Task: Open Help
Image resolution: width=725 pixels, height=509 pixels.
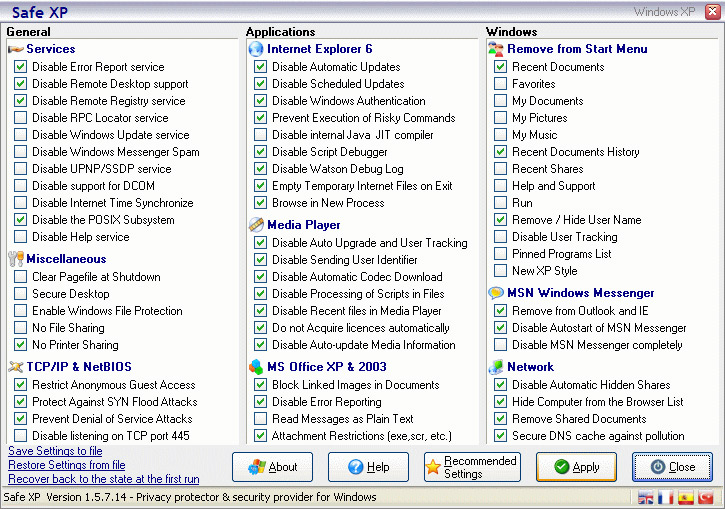Action: tap(369, 467)
